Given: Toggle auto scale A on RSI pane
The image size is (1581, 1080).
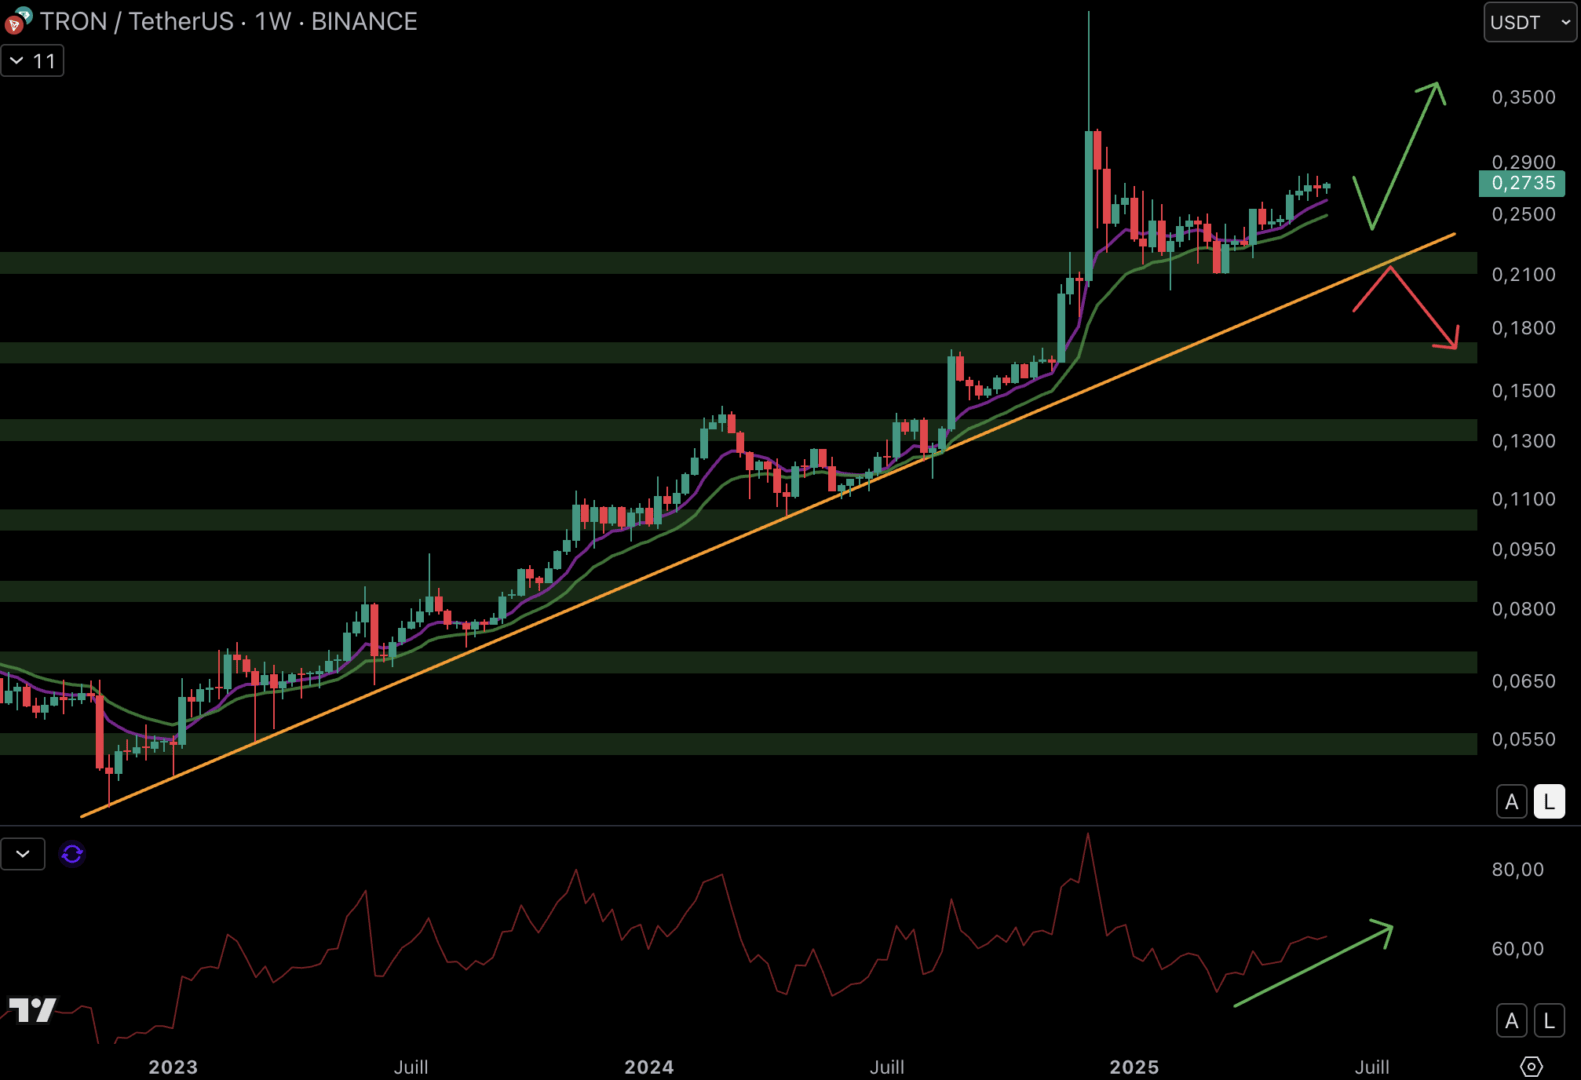Looking at the screenshot, I should pos(1511,1021).
